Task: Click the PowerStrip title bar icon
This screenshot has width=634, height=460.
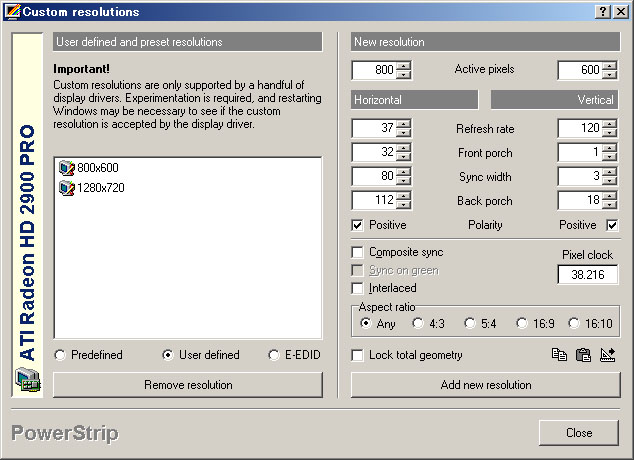Action: pos(13,11)
